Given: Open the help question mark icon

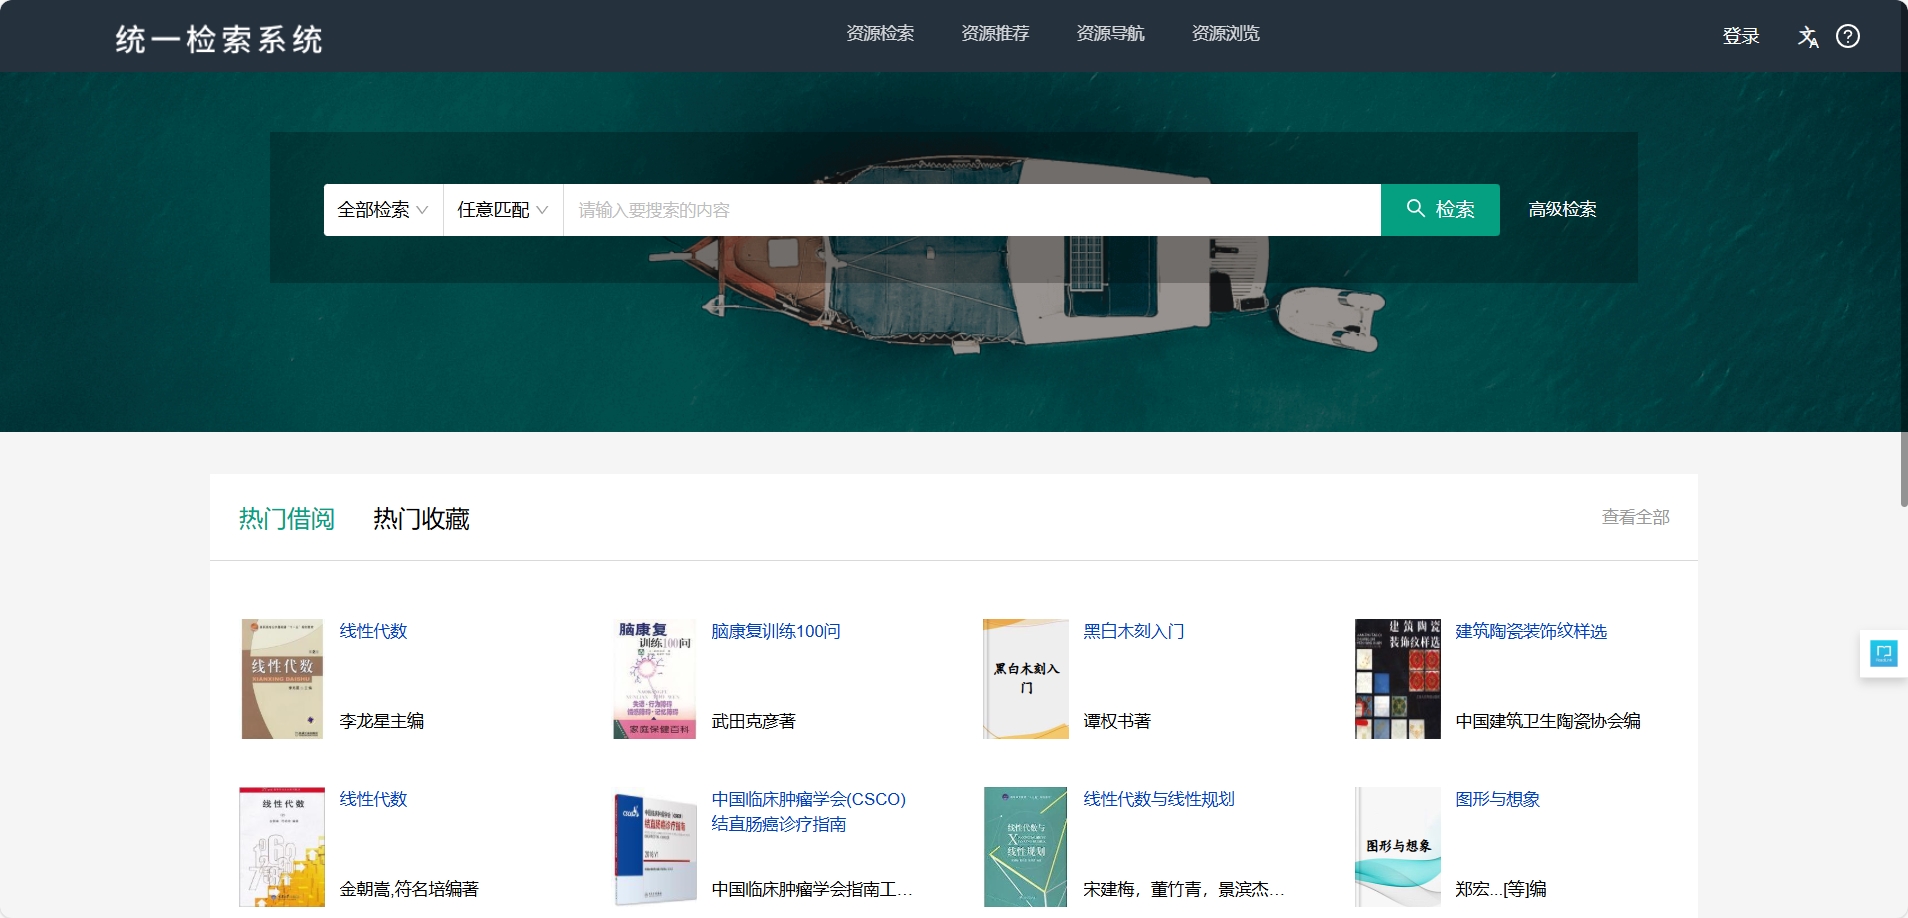Looking at the screenshot, I should [x=1847, y=37].
